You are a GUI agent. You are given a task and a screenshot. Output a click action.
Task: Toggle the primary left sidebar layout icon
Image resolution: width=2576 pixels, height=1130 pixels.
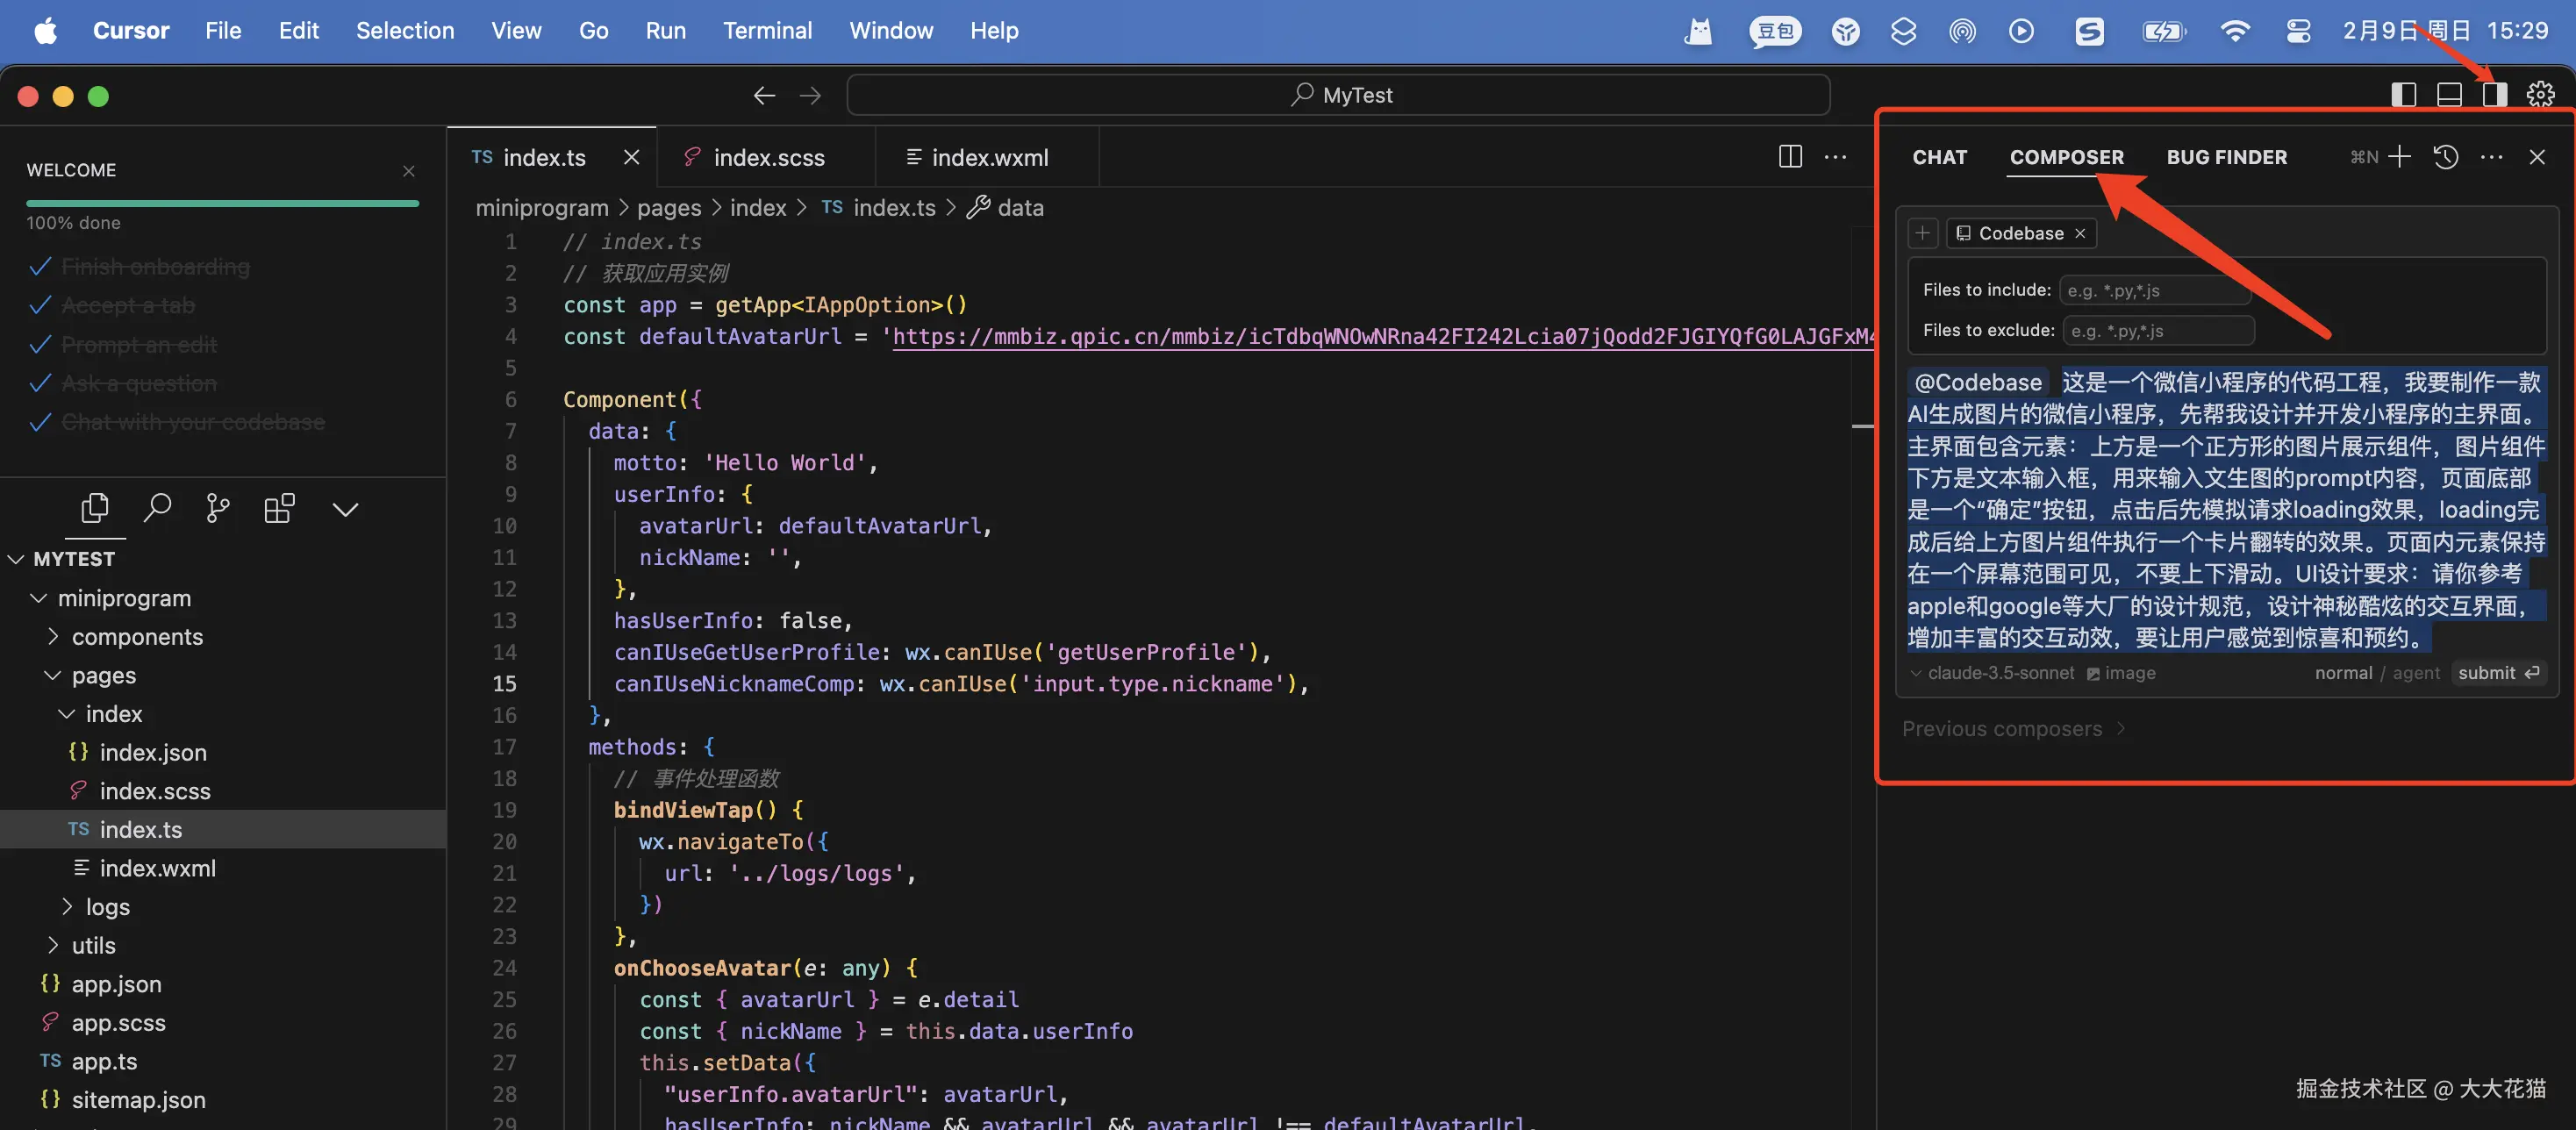point(2403,95)
